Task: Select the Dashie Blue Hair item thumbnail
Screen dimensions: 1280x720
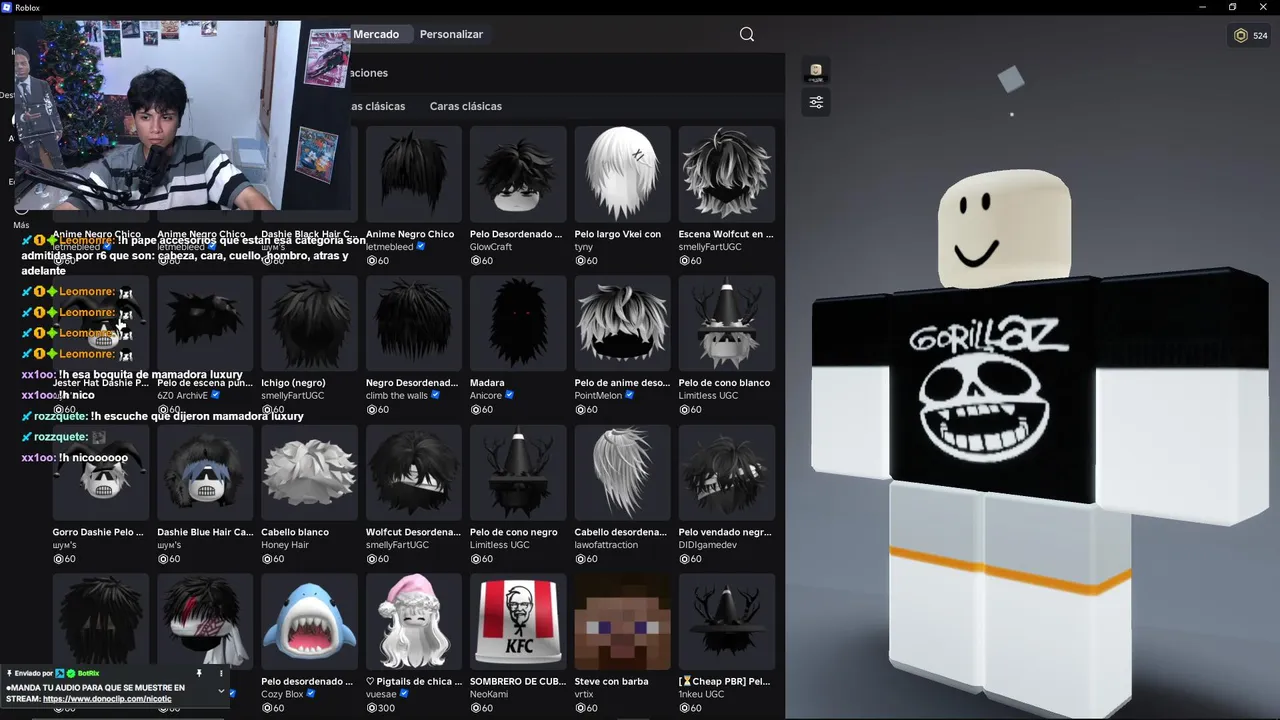Action: [205, 472]
